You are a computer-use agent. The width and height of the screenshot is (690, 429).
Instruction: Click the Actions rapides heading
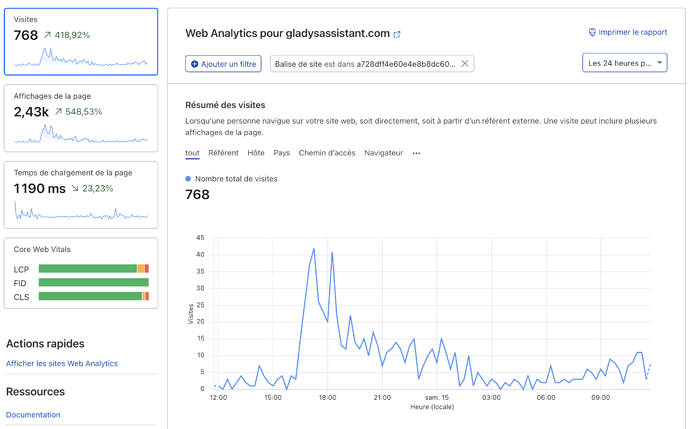tap(45, 344)
